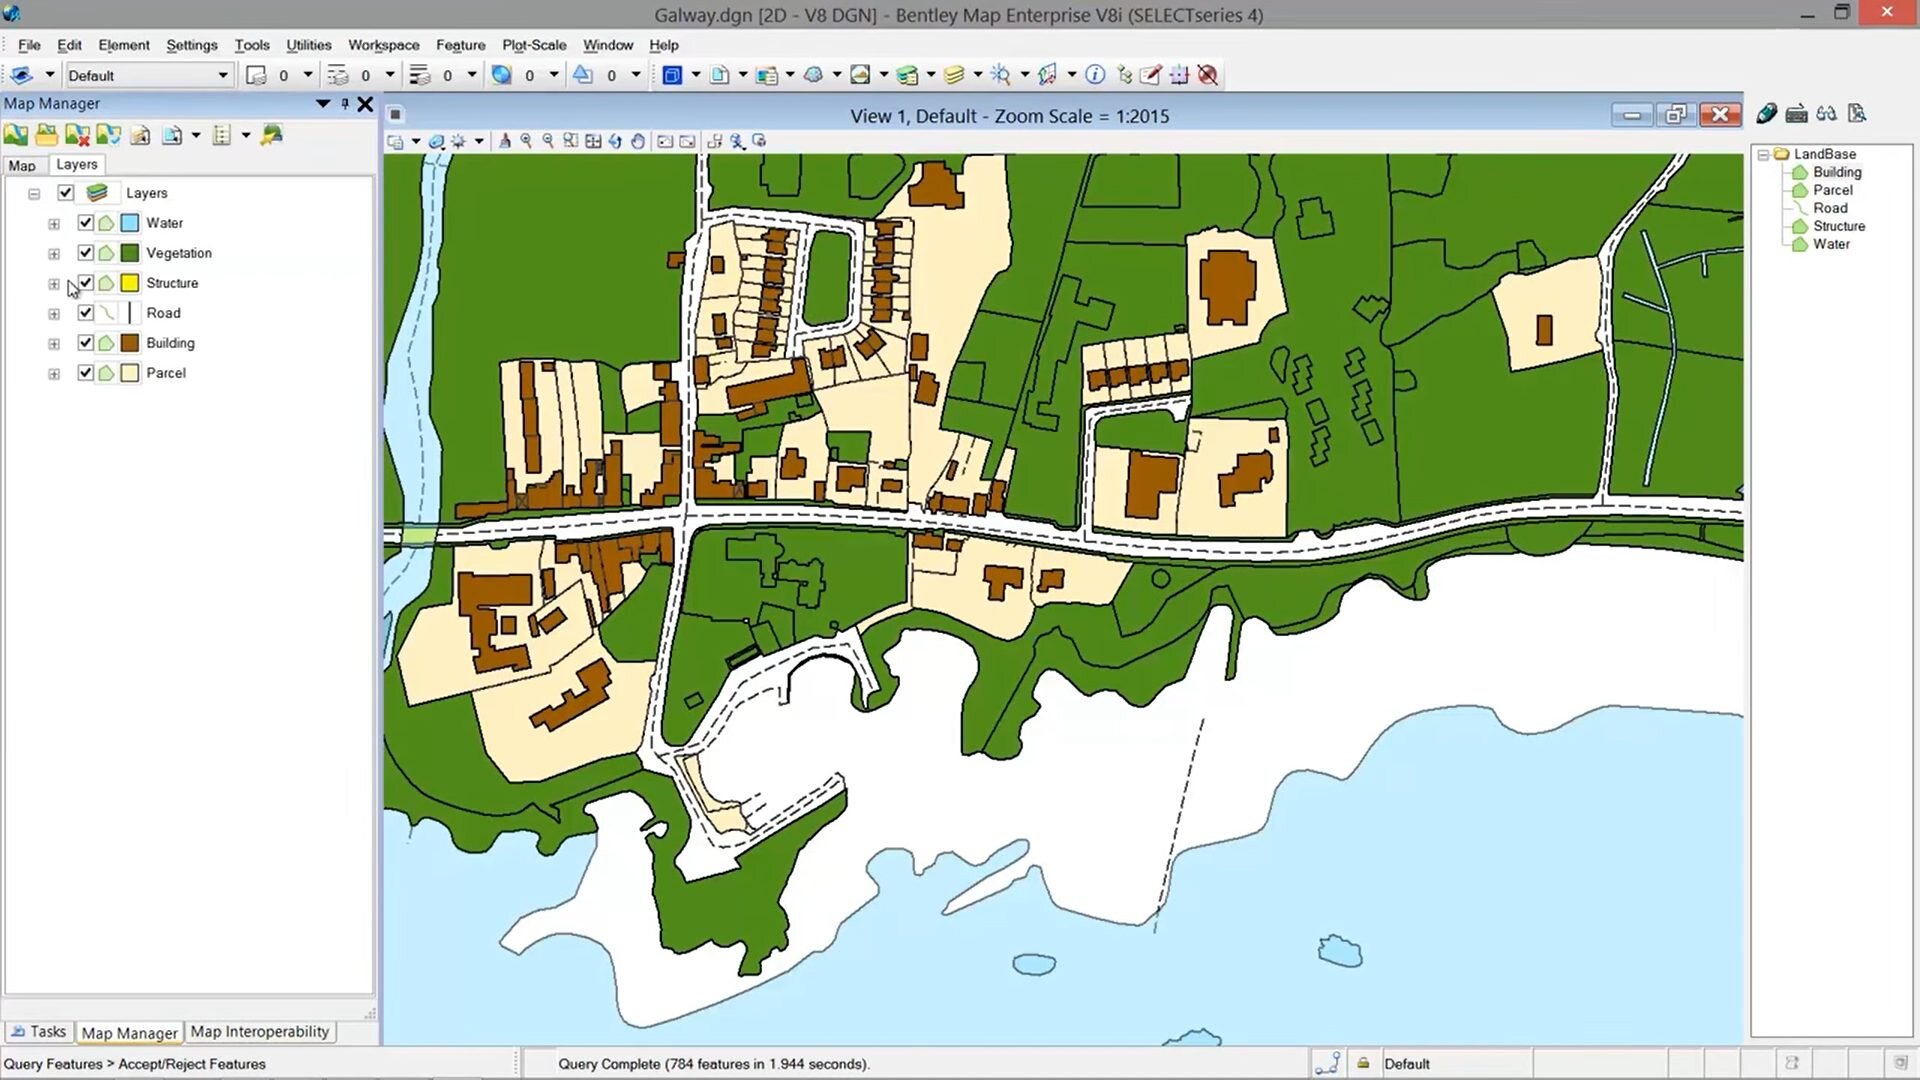
Task: Click the pin icon on the Map Manager panel
Action: click(345, 103)
